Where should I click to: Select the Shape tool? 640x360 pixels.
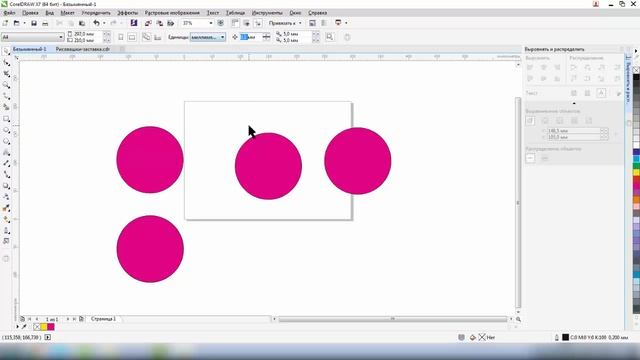[6, 63]
